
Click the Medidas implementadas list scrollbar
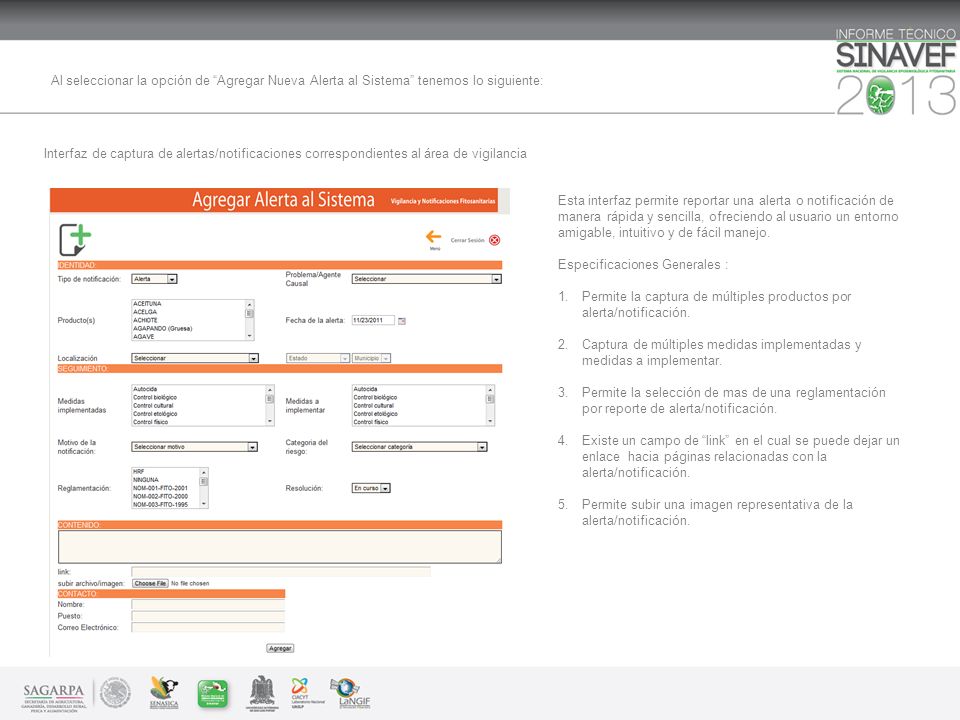(269, 405)
